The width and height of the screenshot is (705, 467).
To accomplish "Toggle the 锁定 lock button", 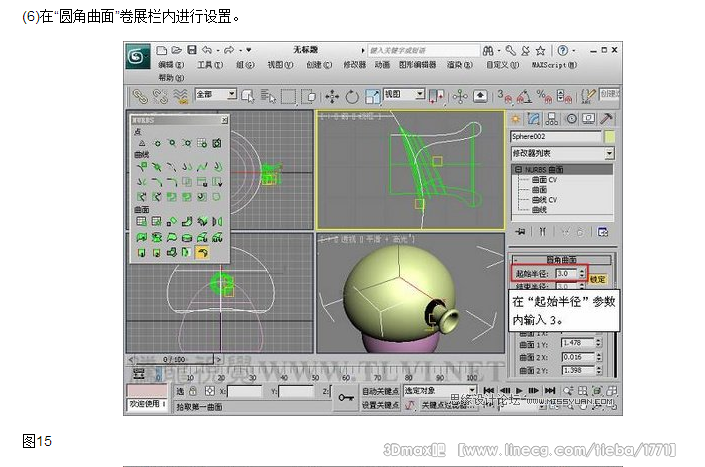I will pos(598,279).
